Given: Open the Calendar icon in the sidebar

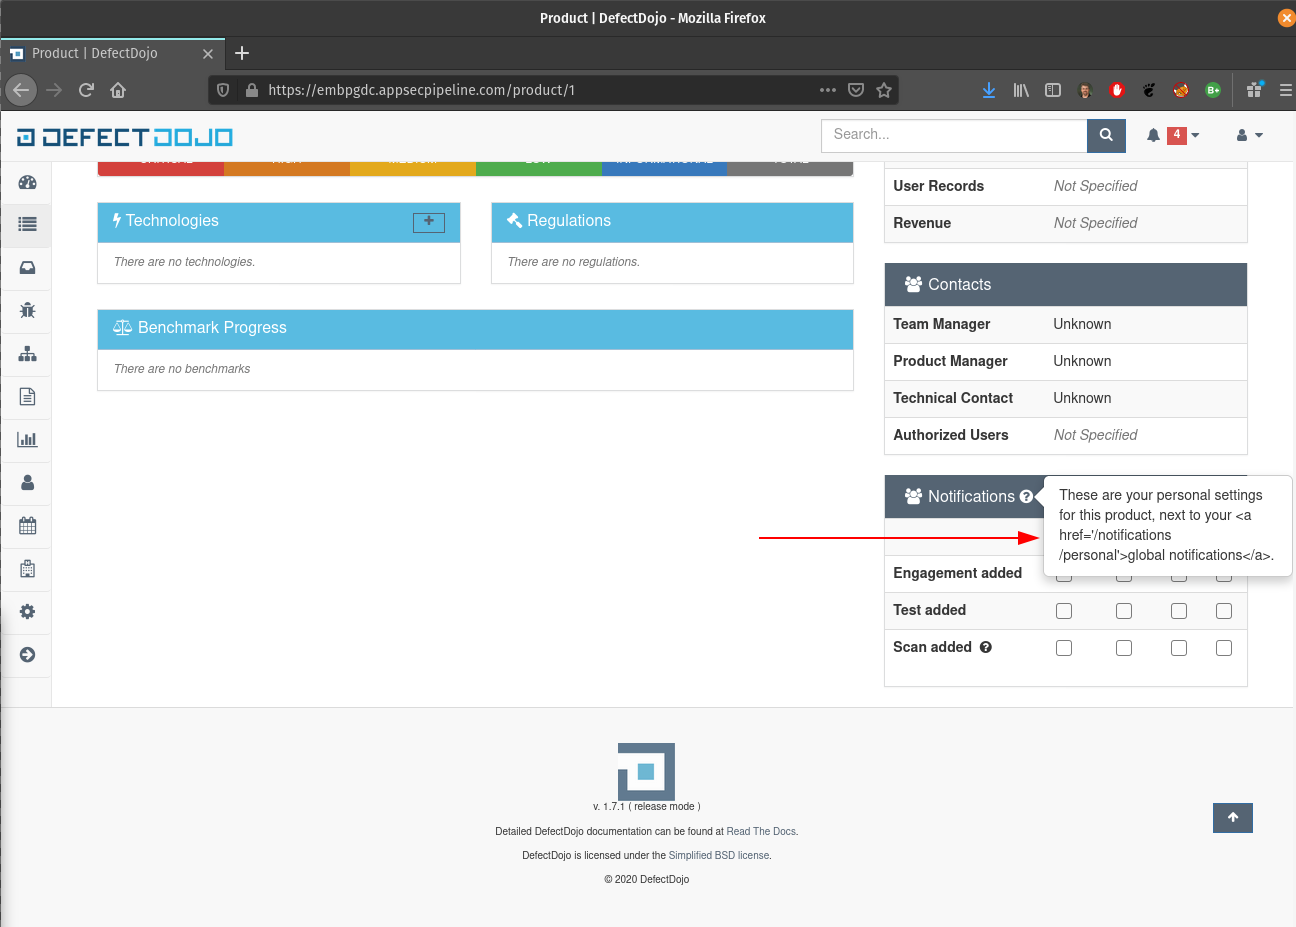Looking at the screenshot, I should pyautogui.click(x=26, y=526).
